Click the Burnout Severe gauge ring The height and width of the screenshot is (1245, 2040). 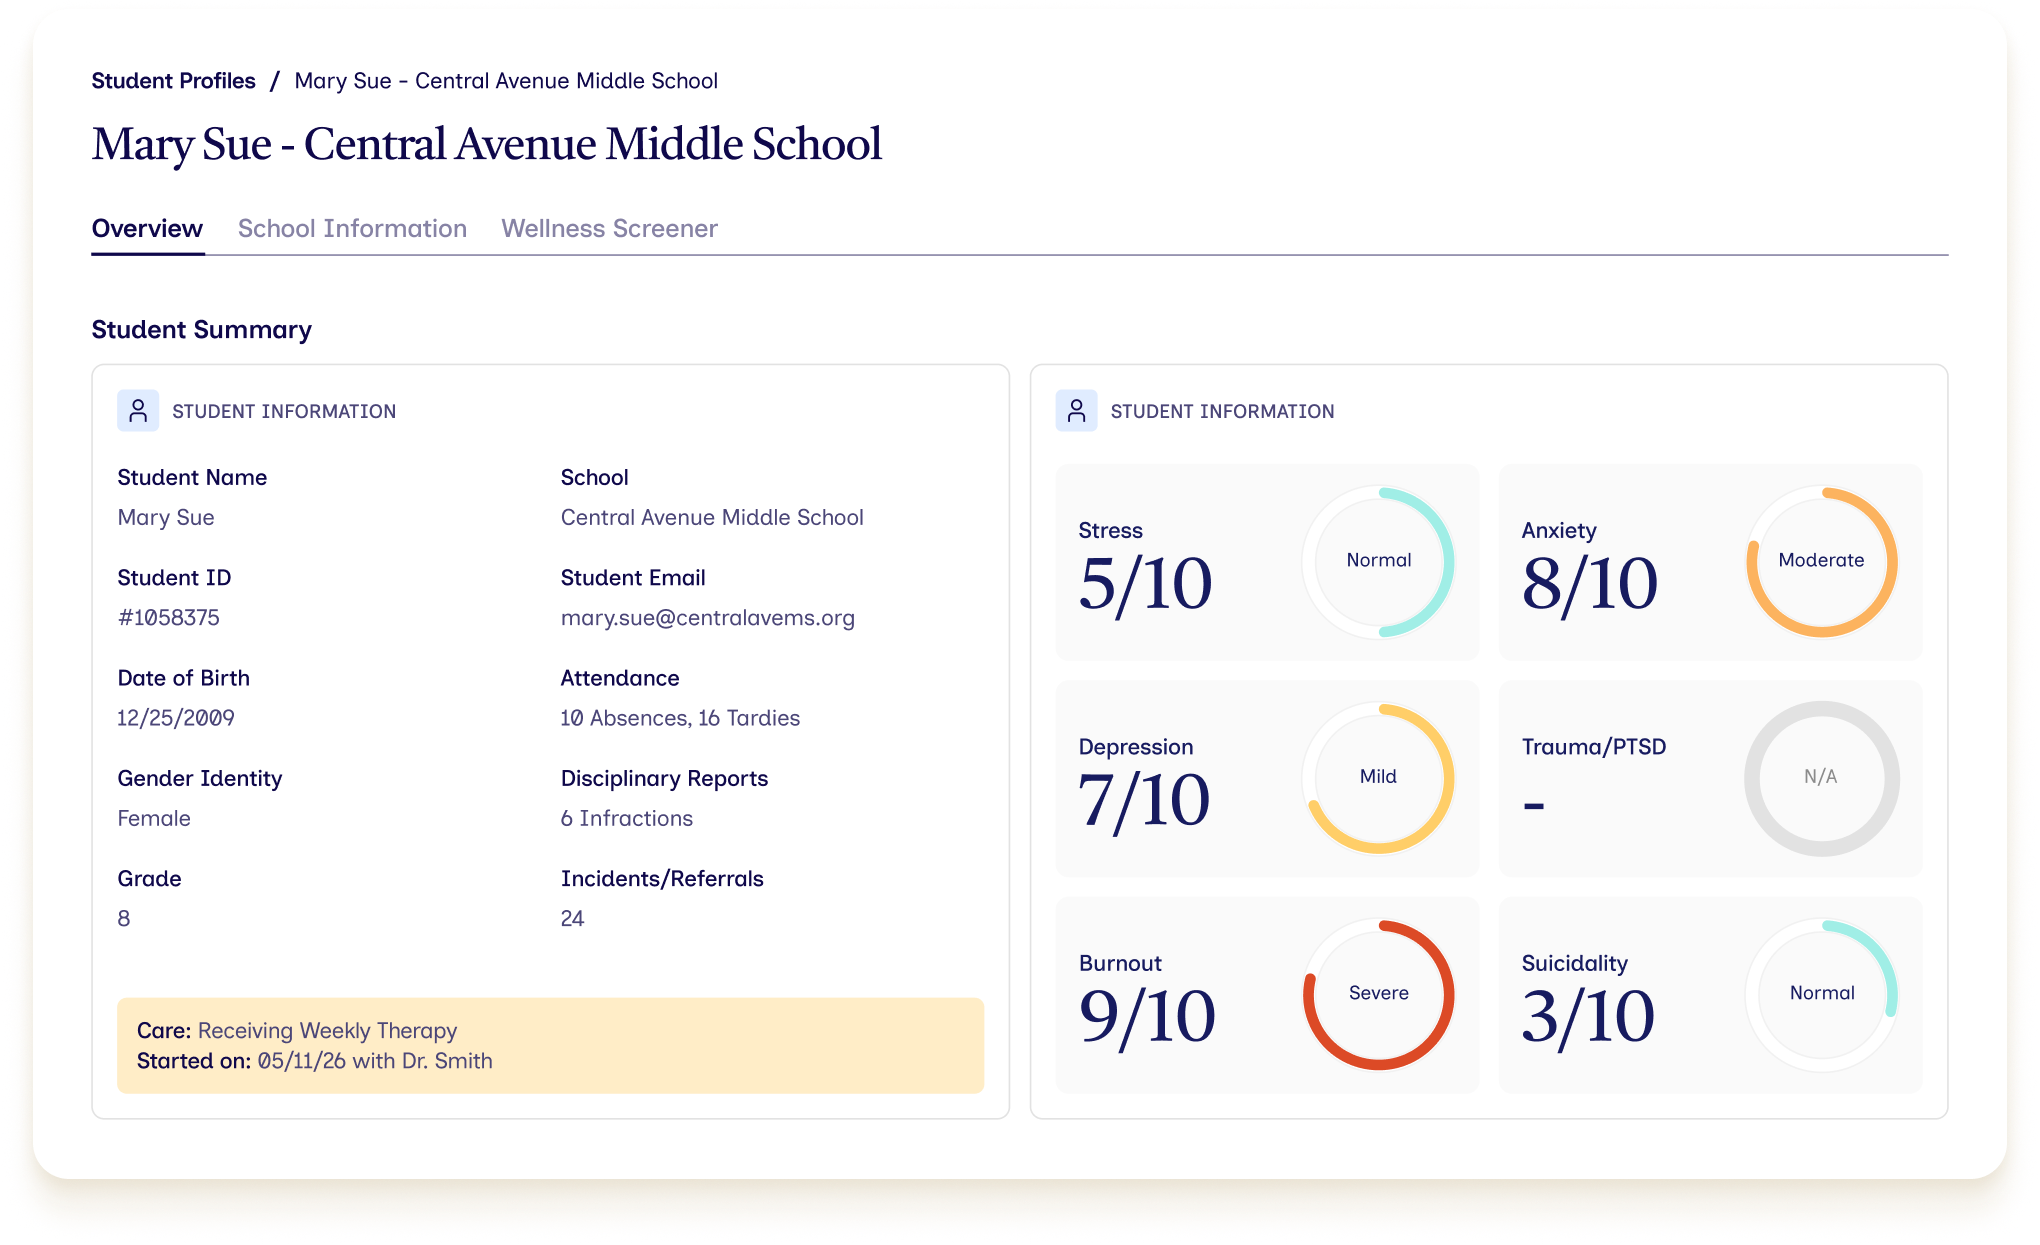tap(1378, 995)
